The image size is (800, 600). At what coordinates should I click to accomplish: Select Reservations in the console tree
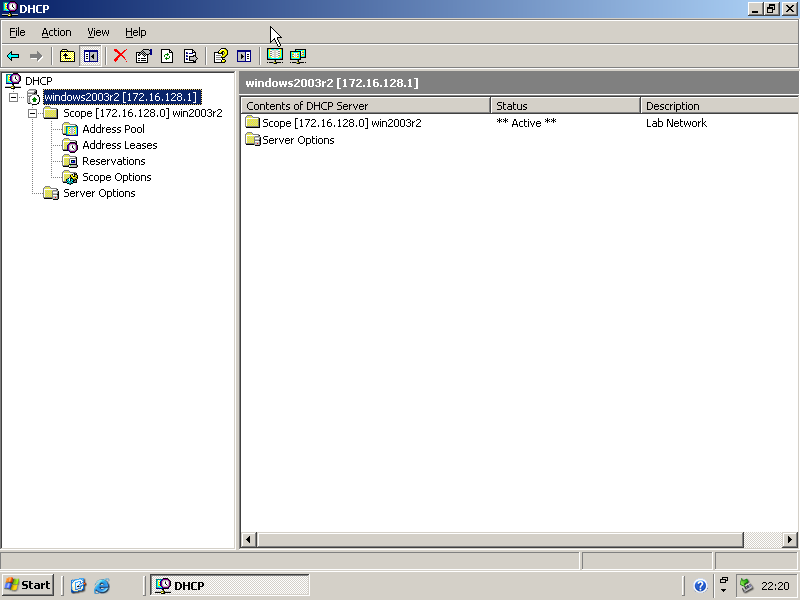(113, 161)
